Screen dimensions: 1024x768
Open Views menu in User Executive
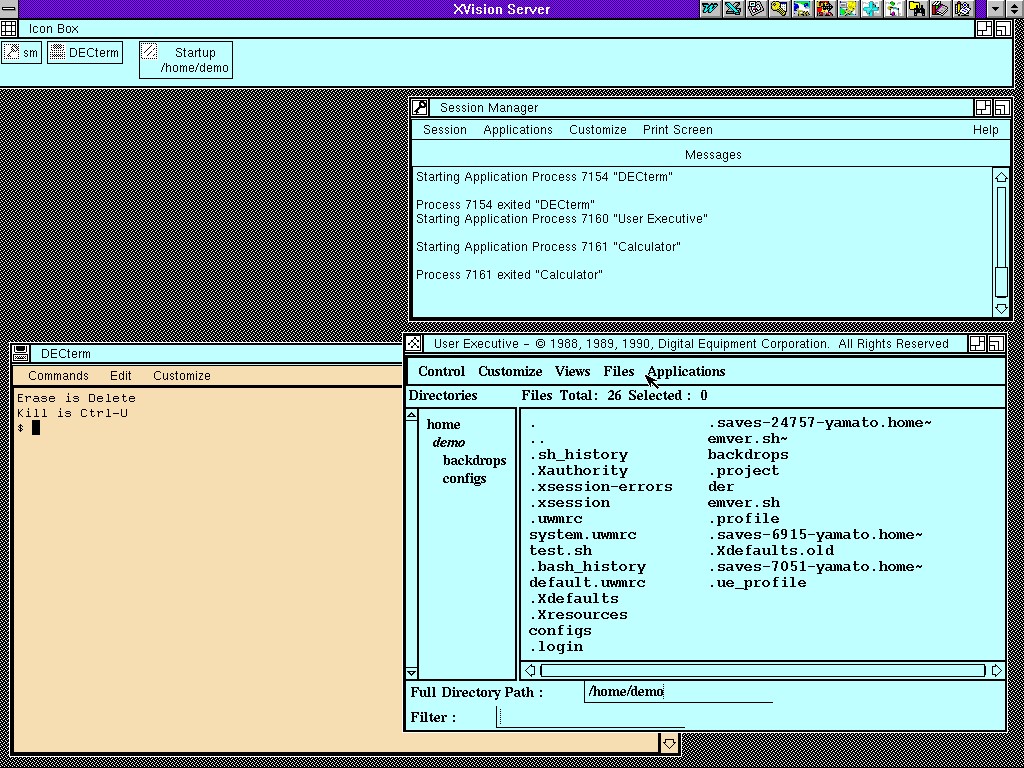point(572,371)
